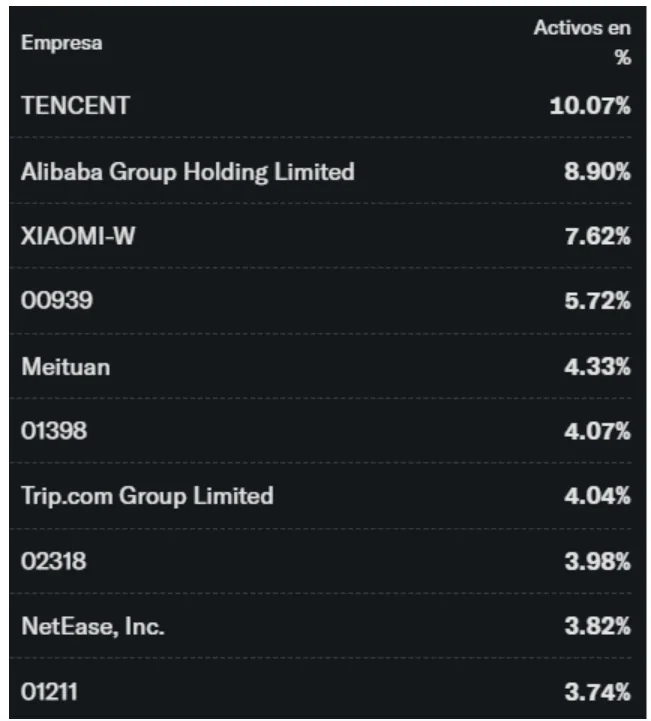Open the 00939 stock code entry
This screenshot has height=721, width=651.
tap(57, 300)
